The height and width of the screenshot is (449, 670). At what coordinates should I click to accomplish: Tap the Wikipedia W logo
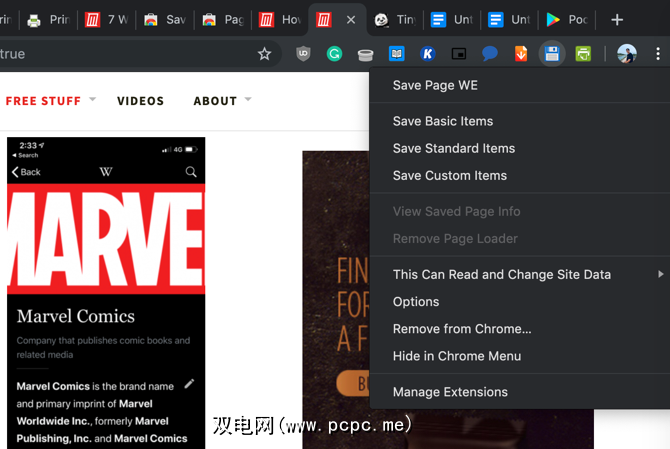[x=106, y=172]
